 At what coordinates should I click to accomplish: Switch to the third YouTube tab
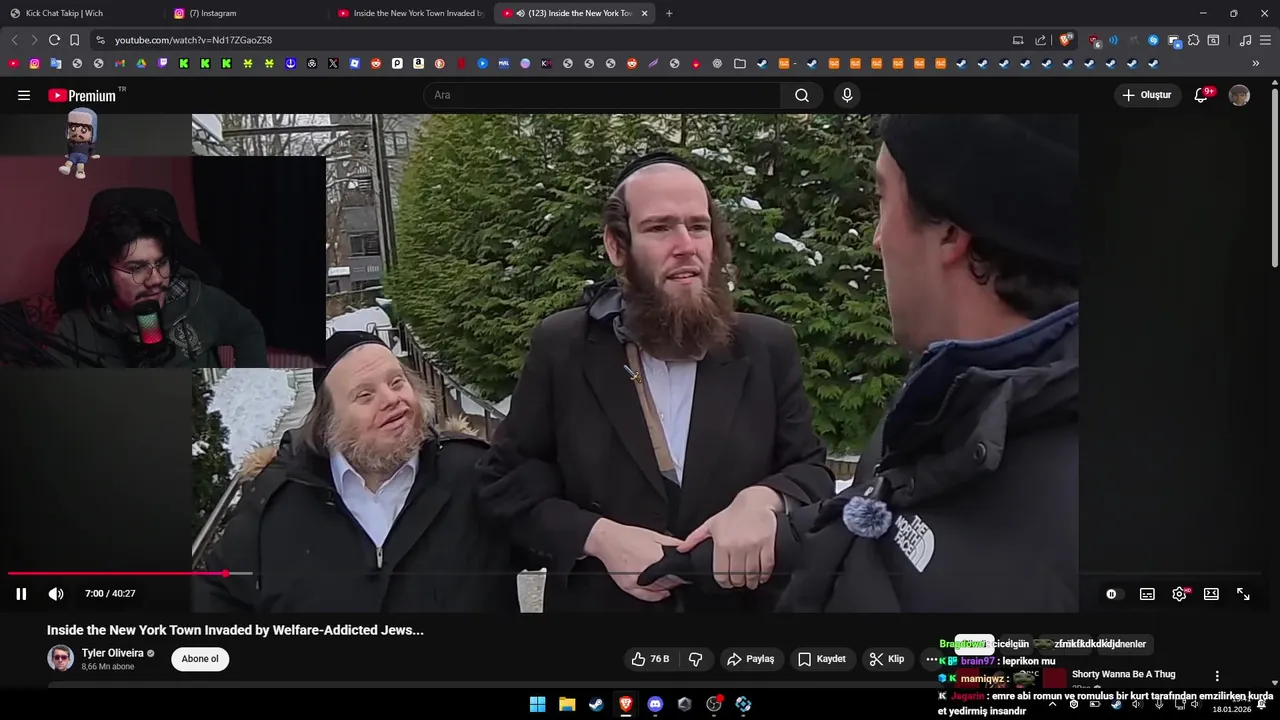(412, 13)
